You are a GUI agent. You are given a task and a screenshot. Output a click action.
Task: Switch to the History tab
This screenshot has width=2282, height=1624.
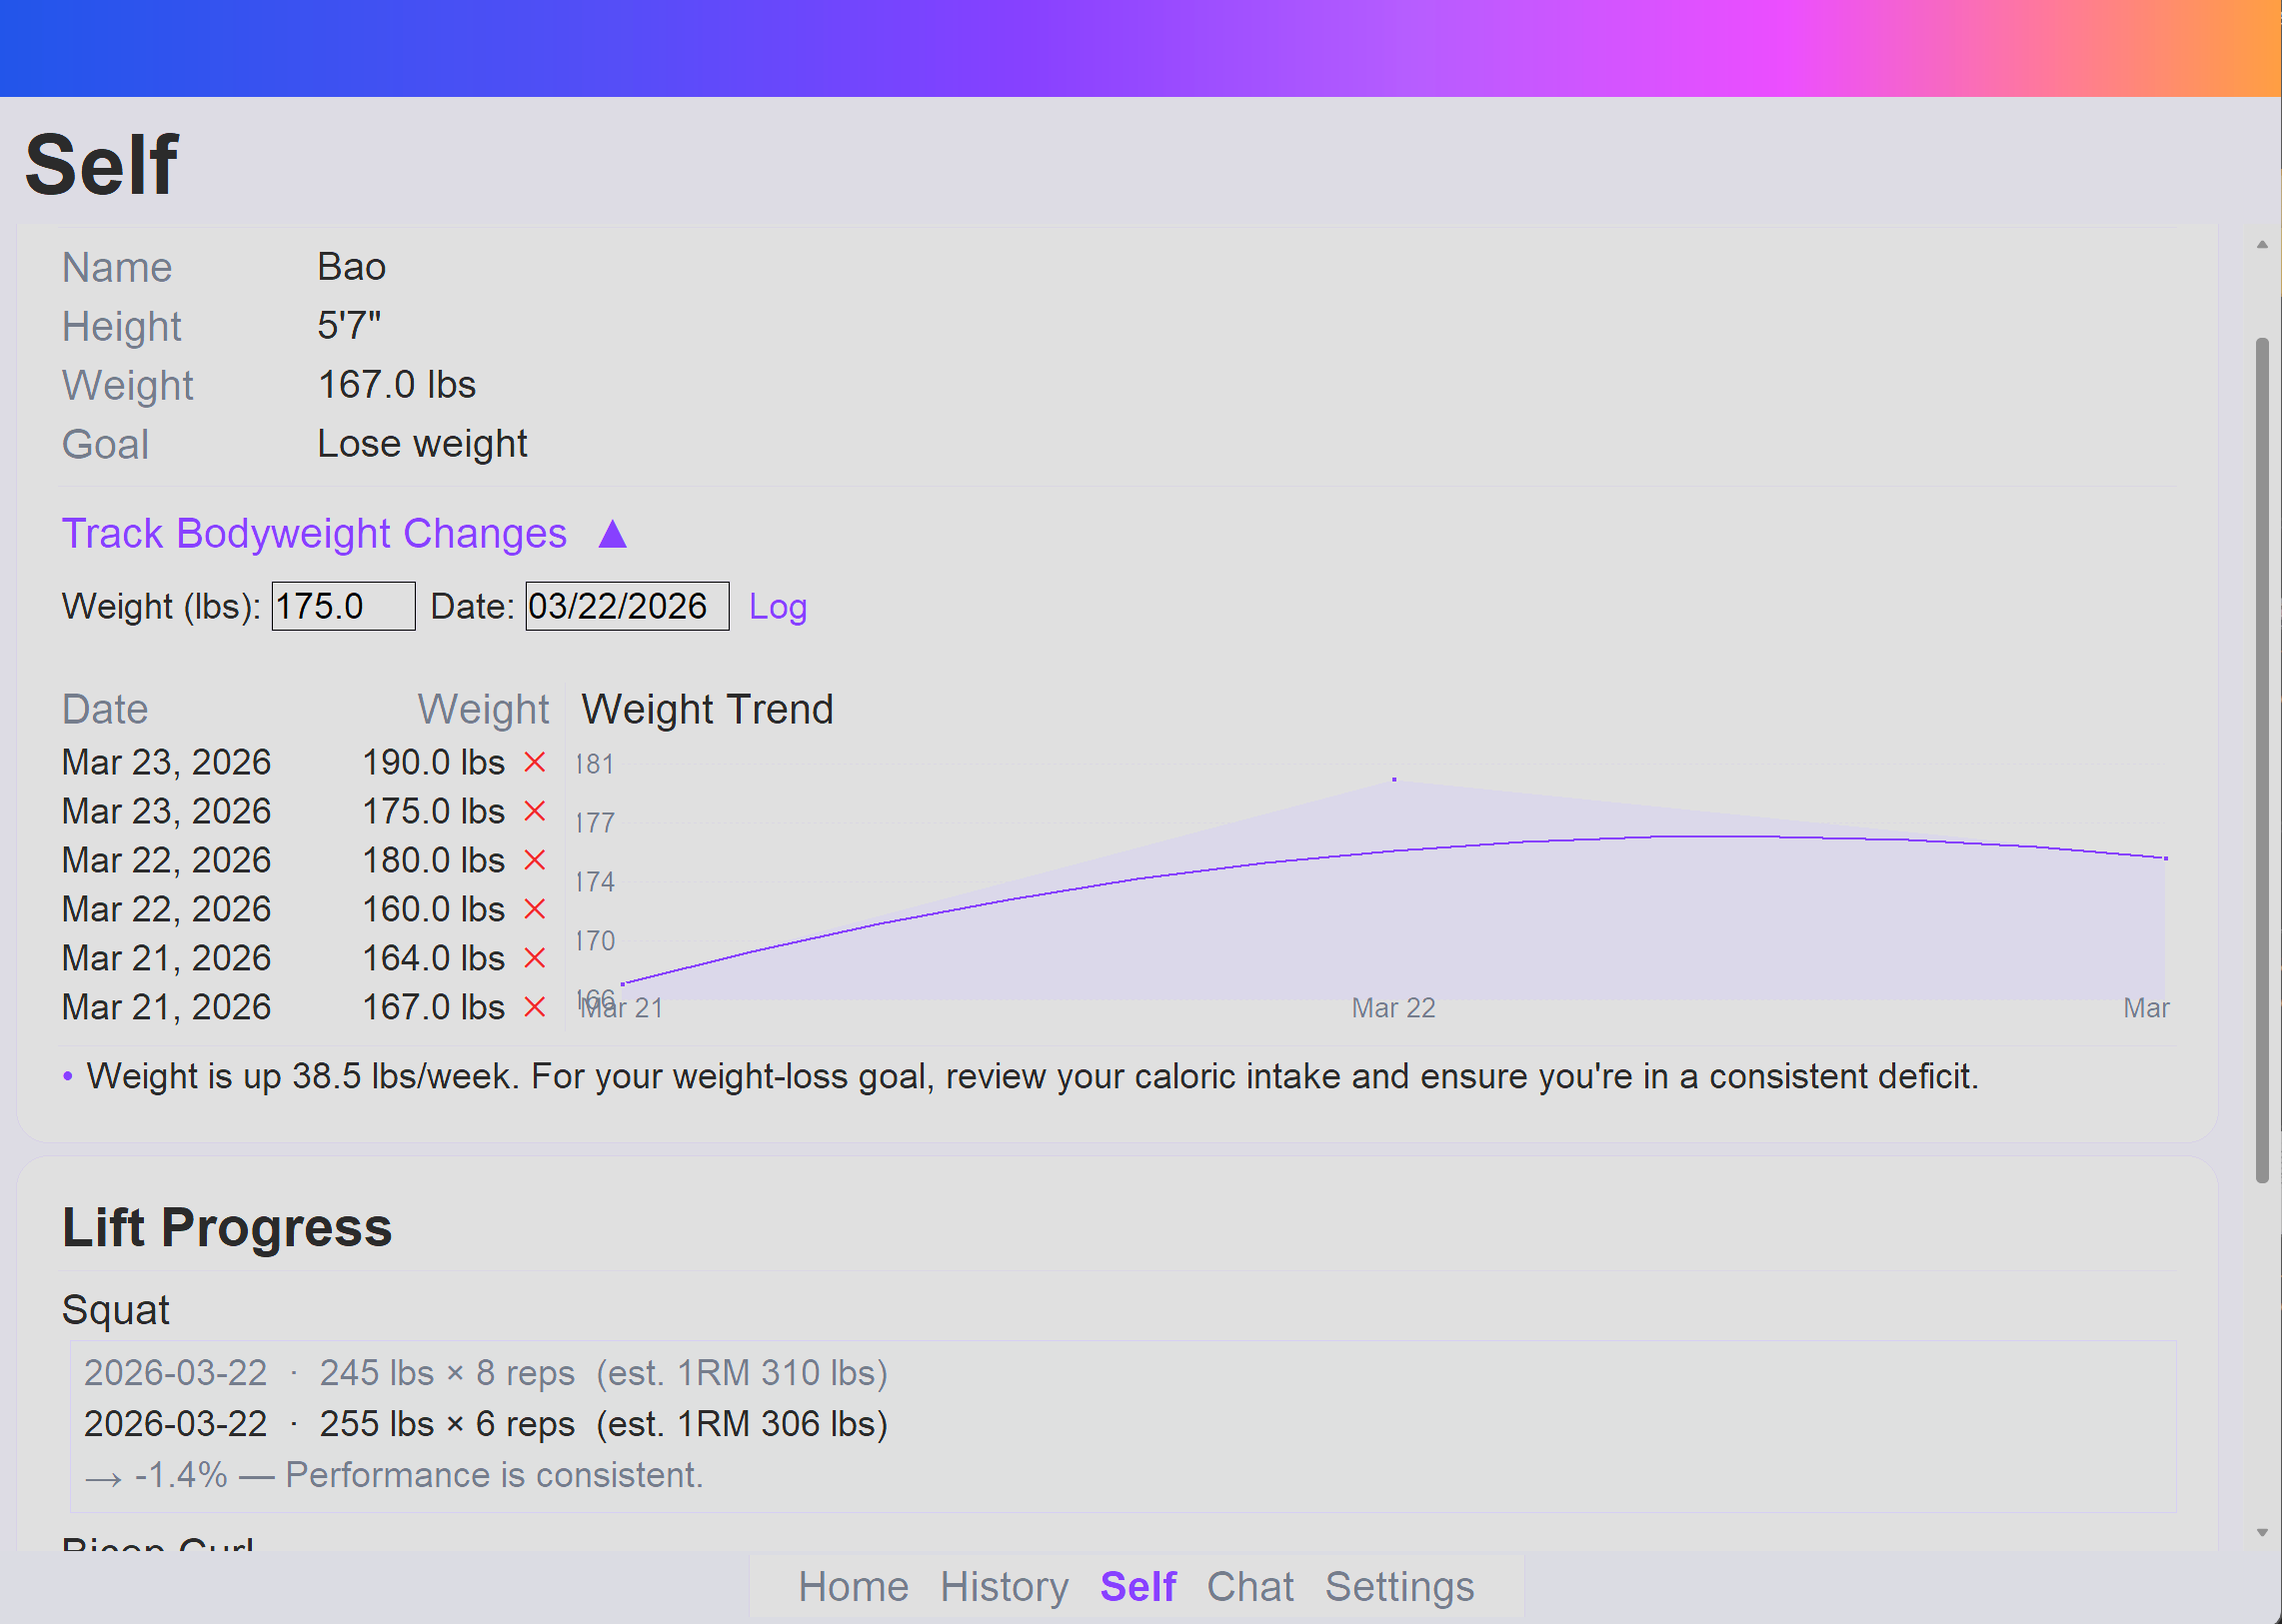click(x=1004, y=1587)
